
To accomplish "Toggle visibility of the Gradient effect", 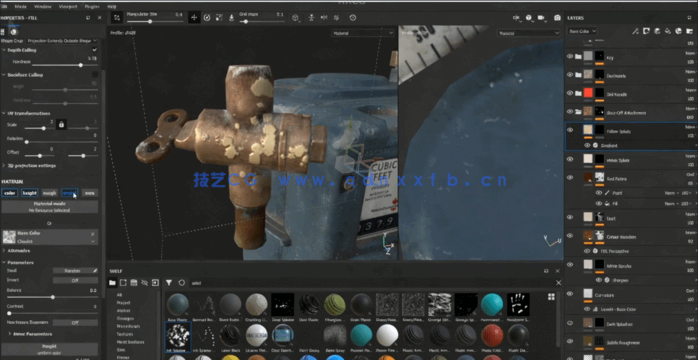I will tap(587, 146).
